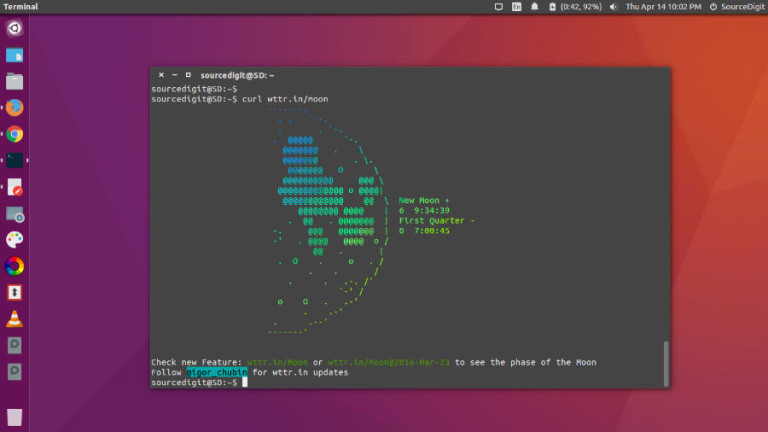Screen dimensions: 768x432
Task: Click the Terminal title in the top panel
Action: (x=21, y=6)
